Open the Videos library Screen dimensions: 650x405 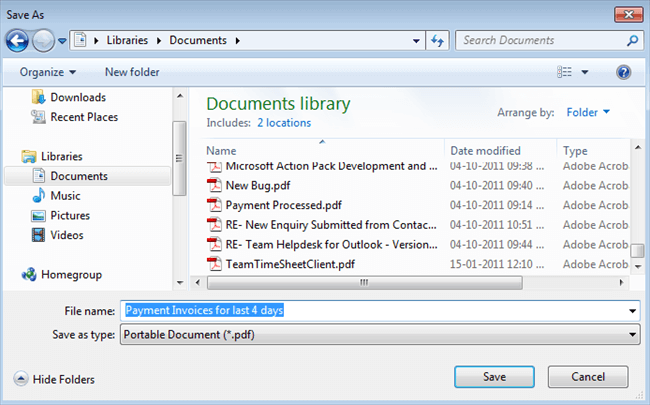[x=67, y=235]
